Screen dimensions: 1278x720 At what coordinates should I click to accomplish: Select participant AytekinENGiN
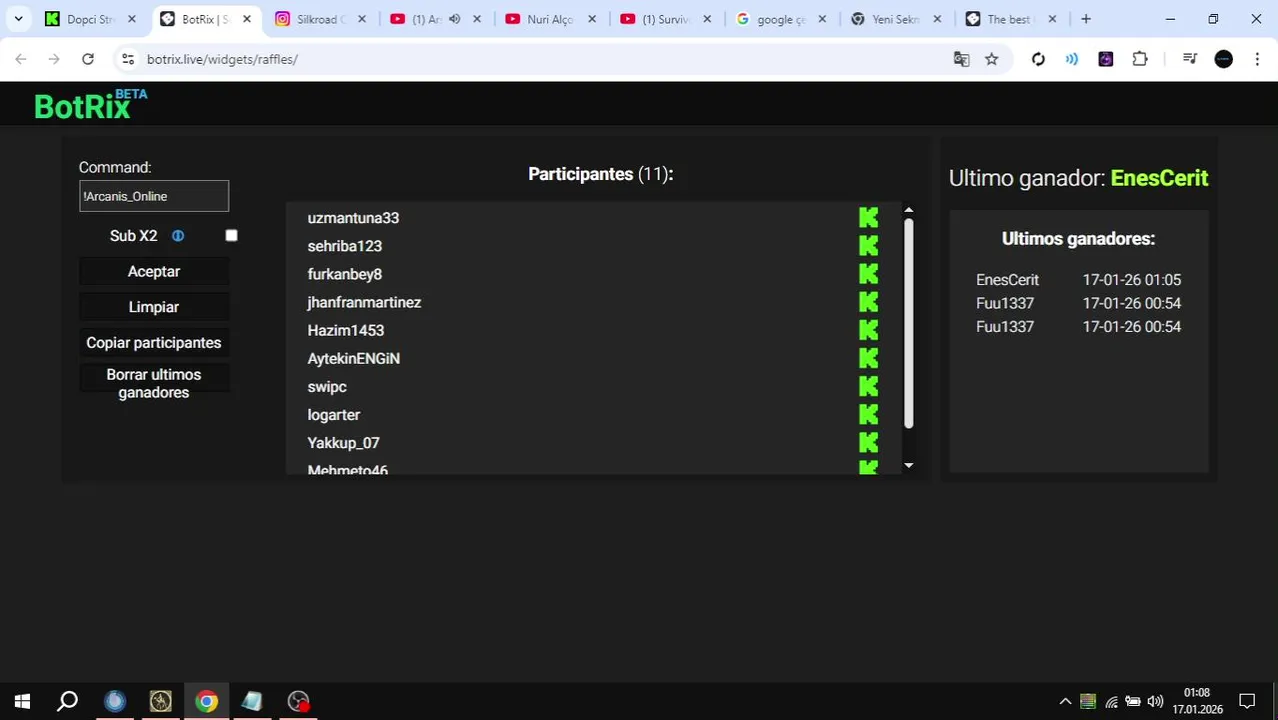pyautogui.click(x=354, y=358)
